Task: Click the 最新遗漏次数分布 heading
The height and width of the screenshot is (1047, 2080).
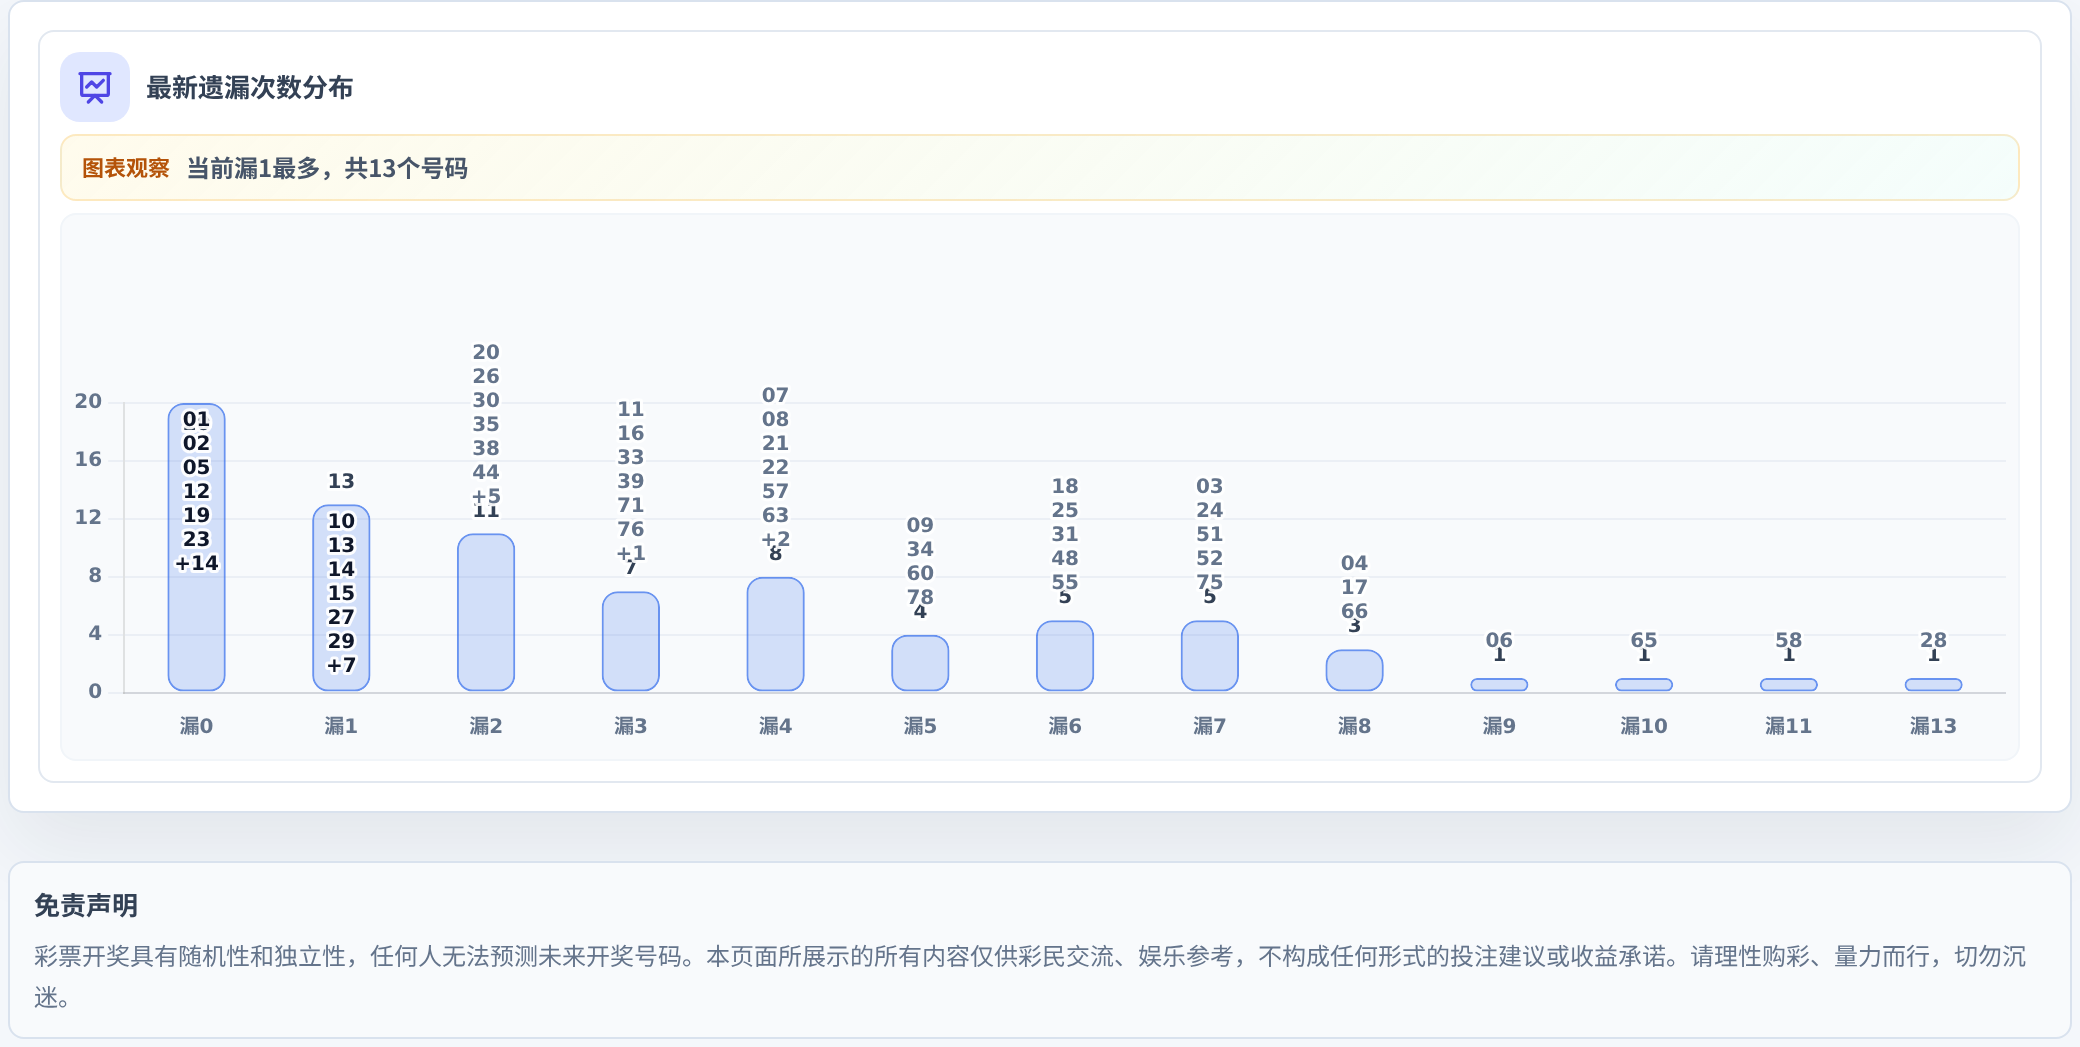Action: [249, 88]
